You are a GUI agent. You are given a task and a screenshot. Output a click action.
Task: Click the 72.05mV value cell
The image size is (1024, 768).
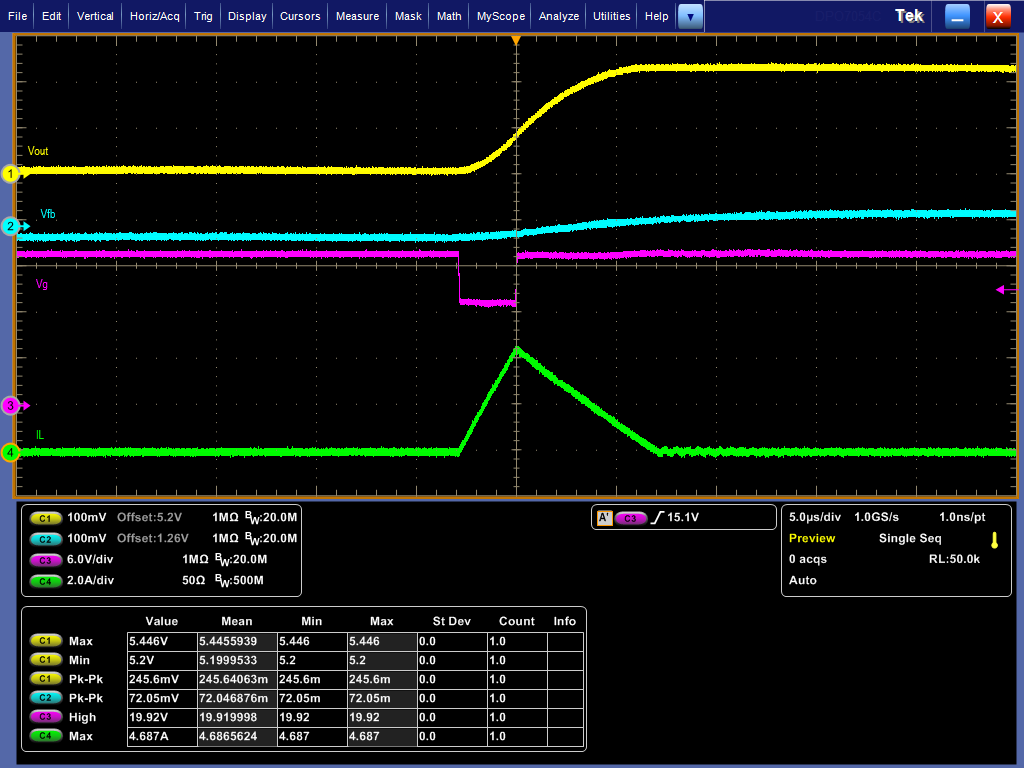tap(162, 698)
